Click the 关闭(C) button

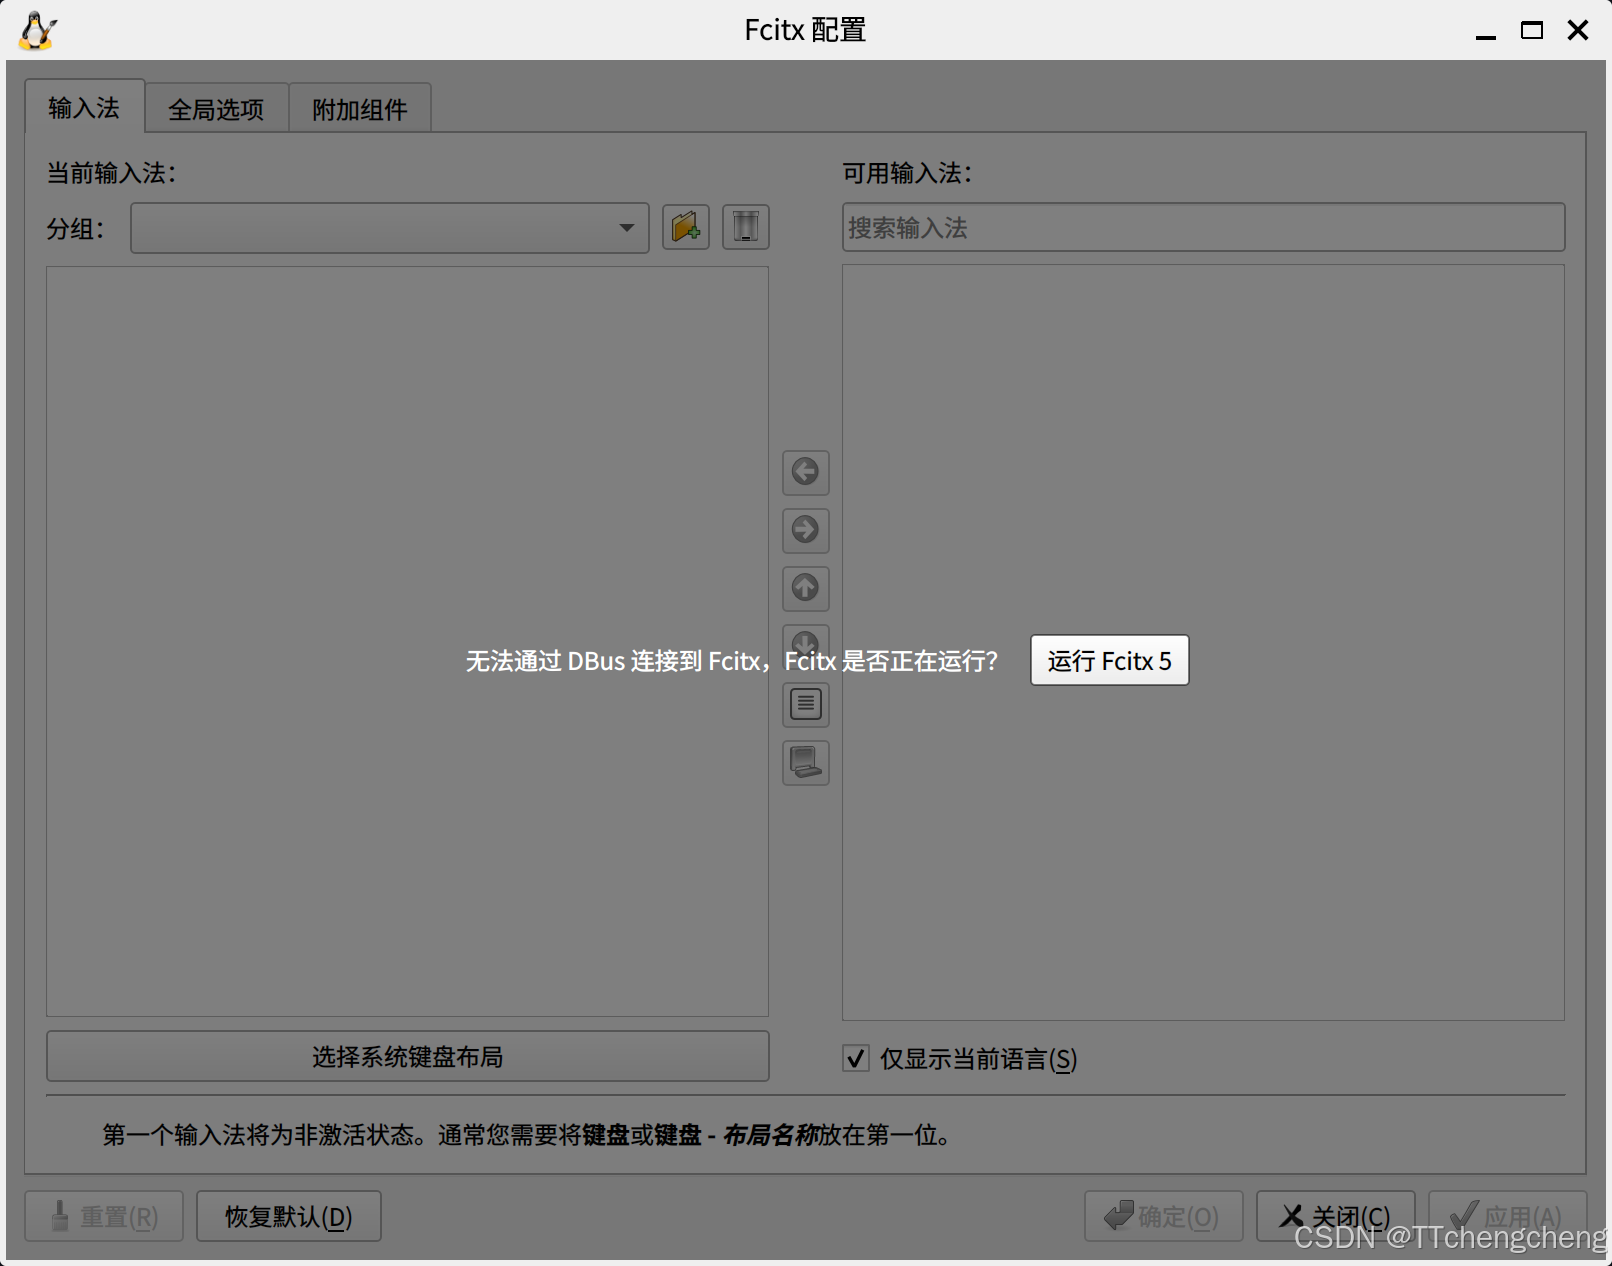tap(1335, 1216)
